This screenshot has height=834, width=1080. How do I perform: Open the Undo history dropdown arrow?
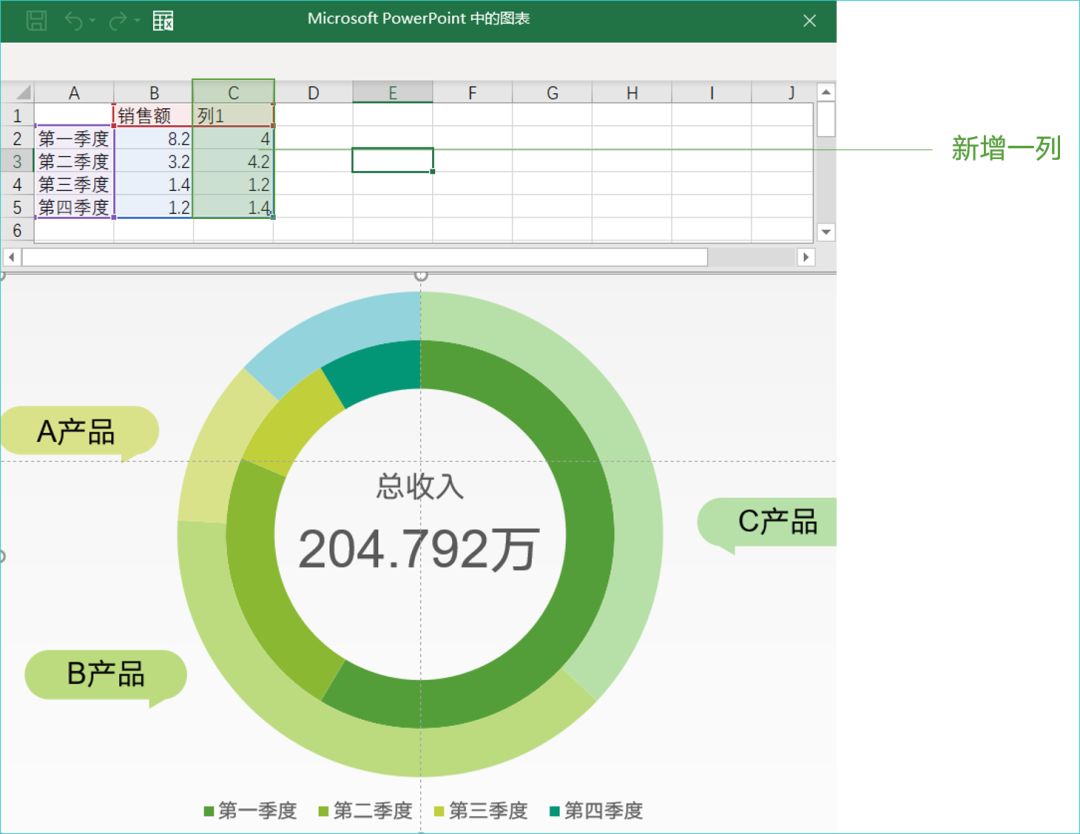92,21
